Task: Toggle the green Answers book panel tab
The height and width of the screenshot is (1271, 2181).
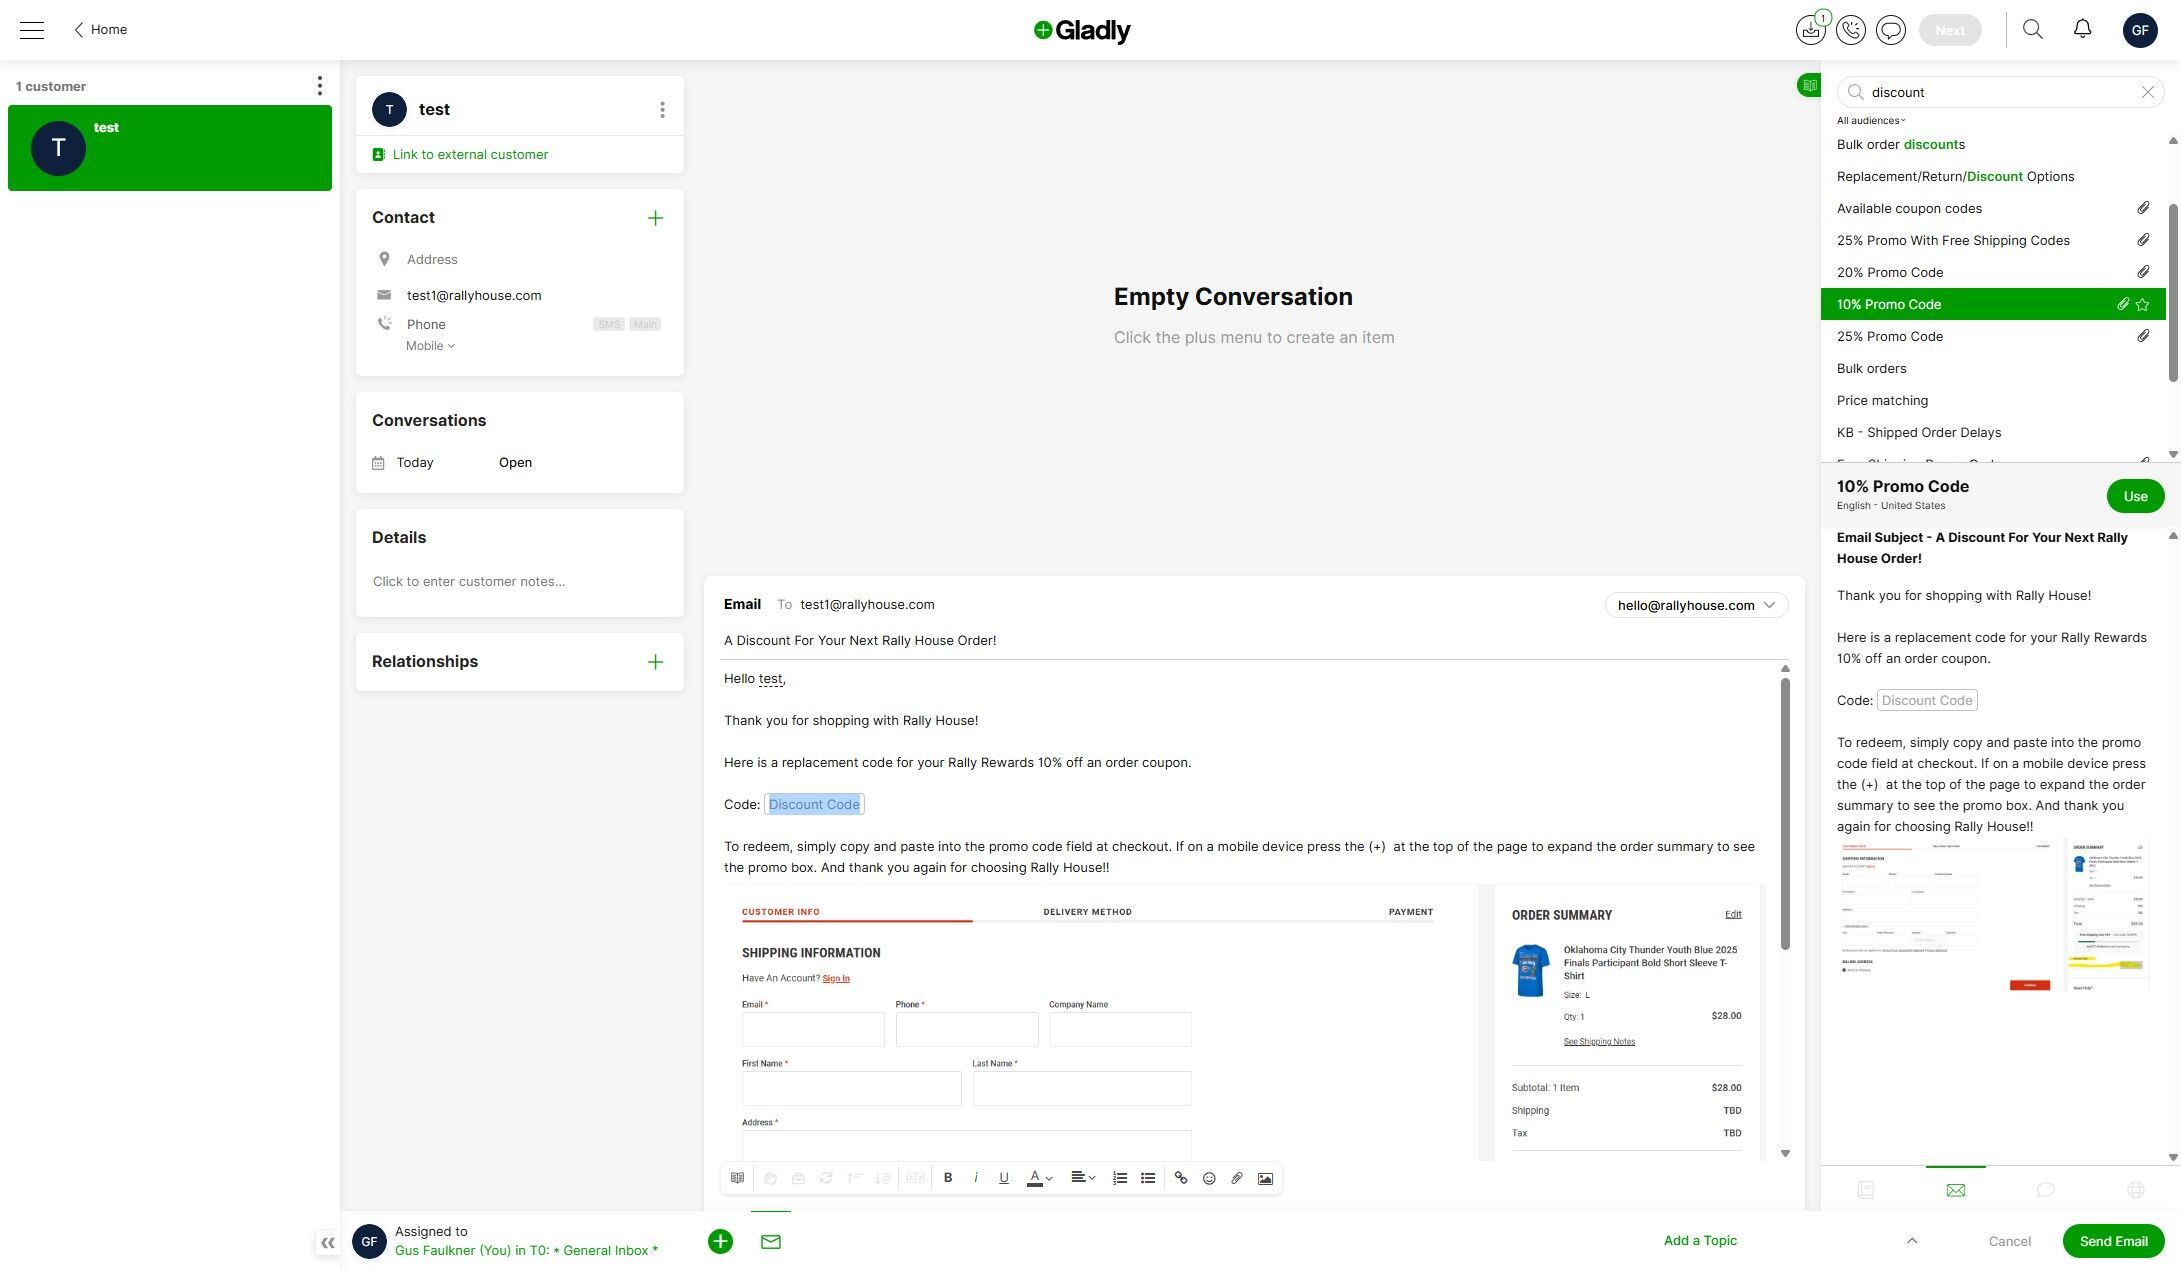Action: [1809, 85]
